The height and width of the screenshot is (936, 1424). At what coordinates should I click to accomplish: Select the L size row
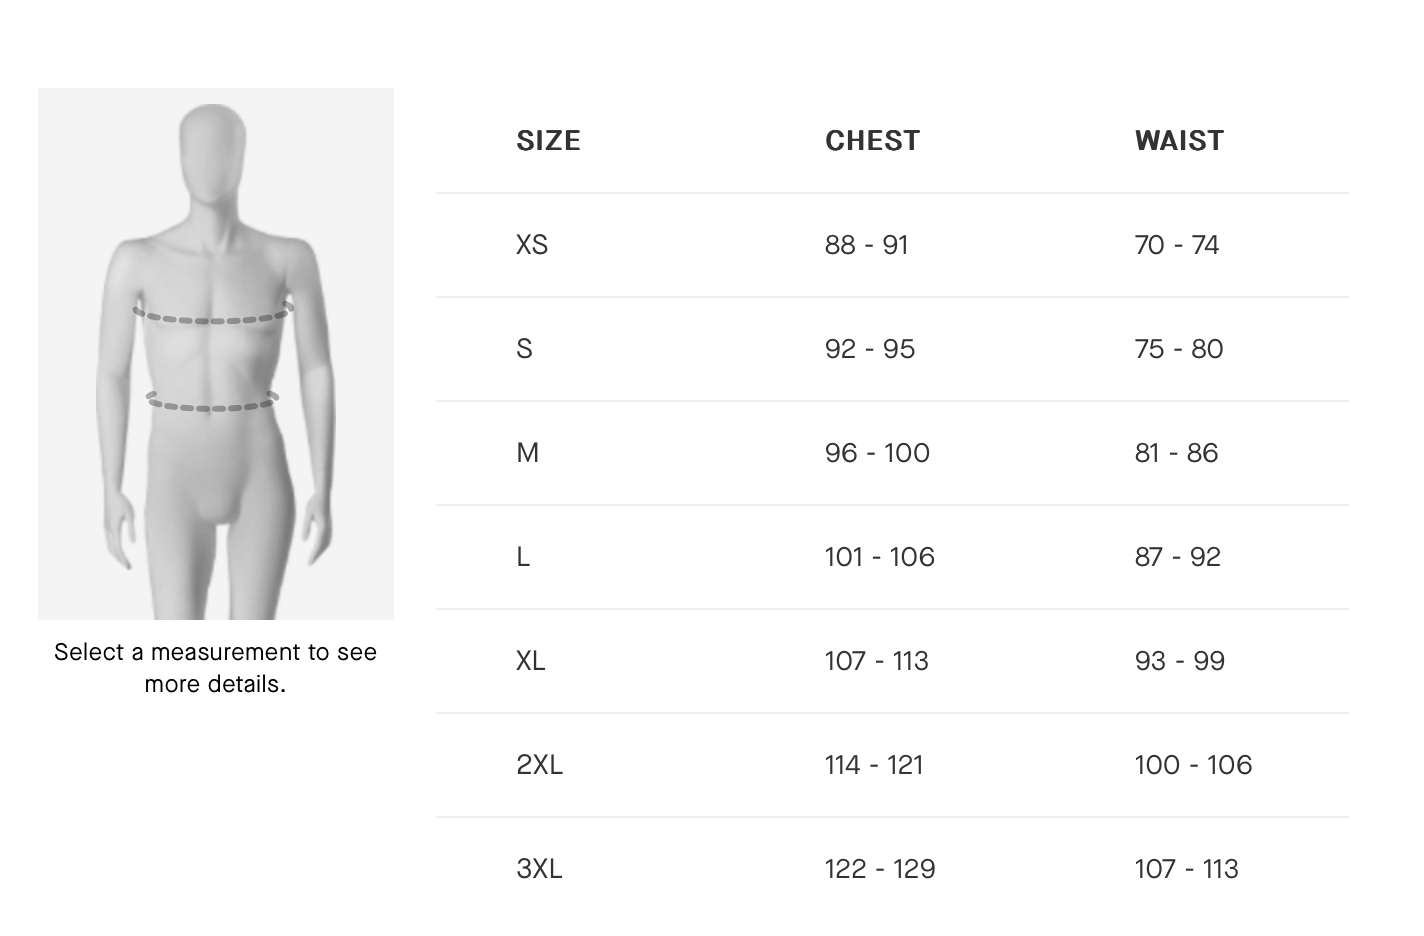pyautogui.click(x=892, y=557)
